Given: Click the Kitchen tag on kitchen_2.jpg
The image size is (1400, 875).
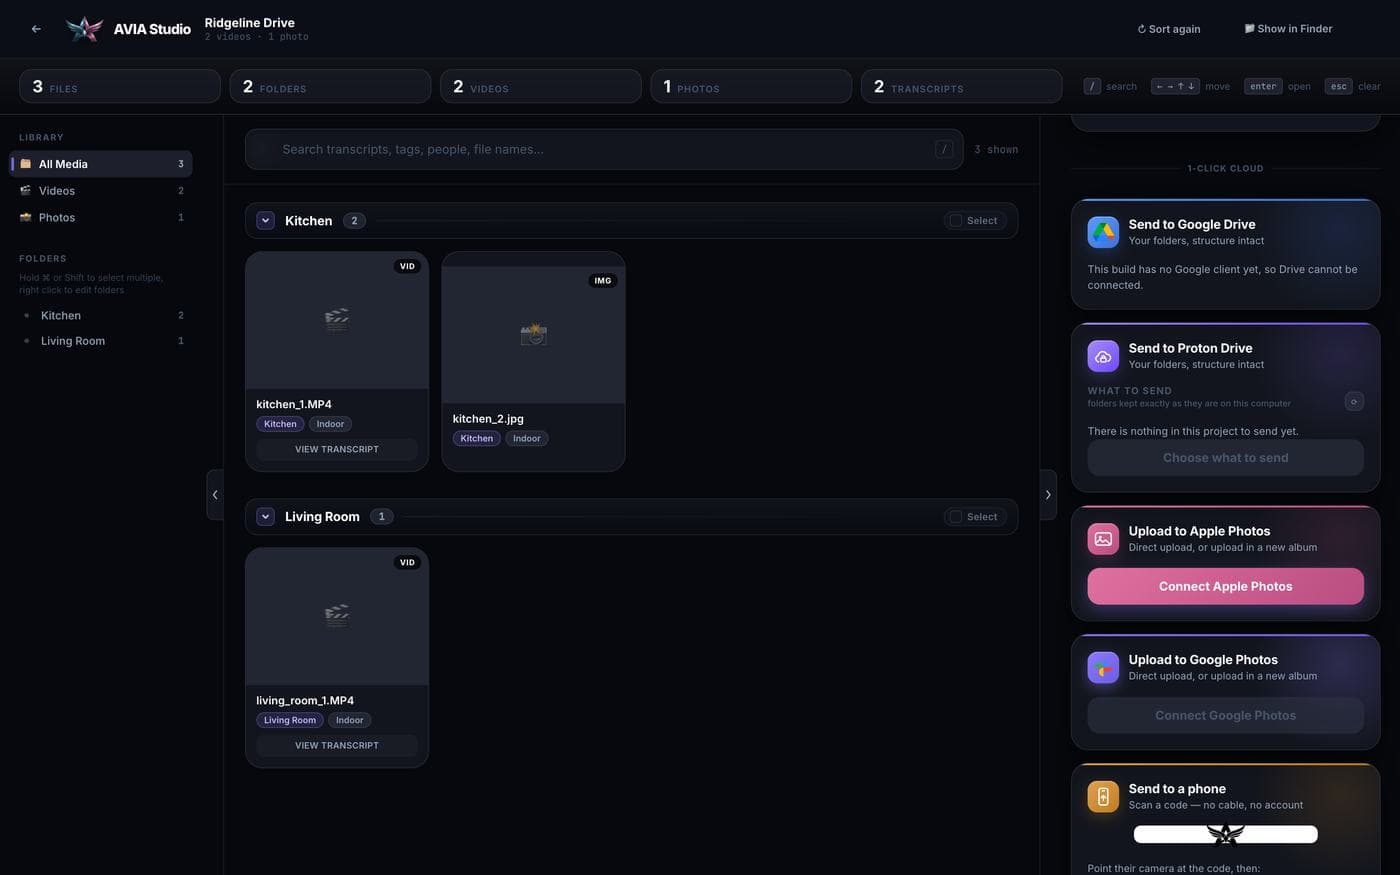Looking at the screenshot, I should click(477, 438).
